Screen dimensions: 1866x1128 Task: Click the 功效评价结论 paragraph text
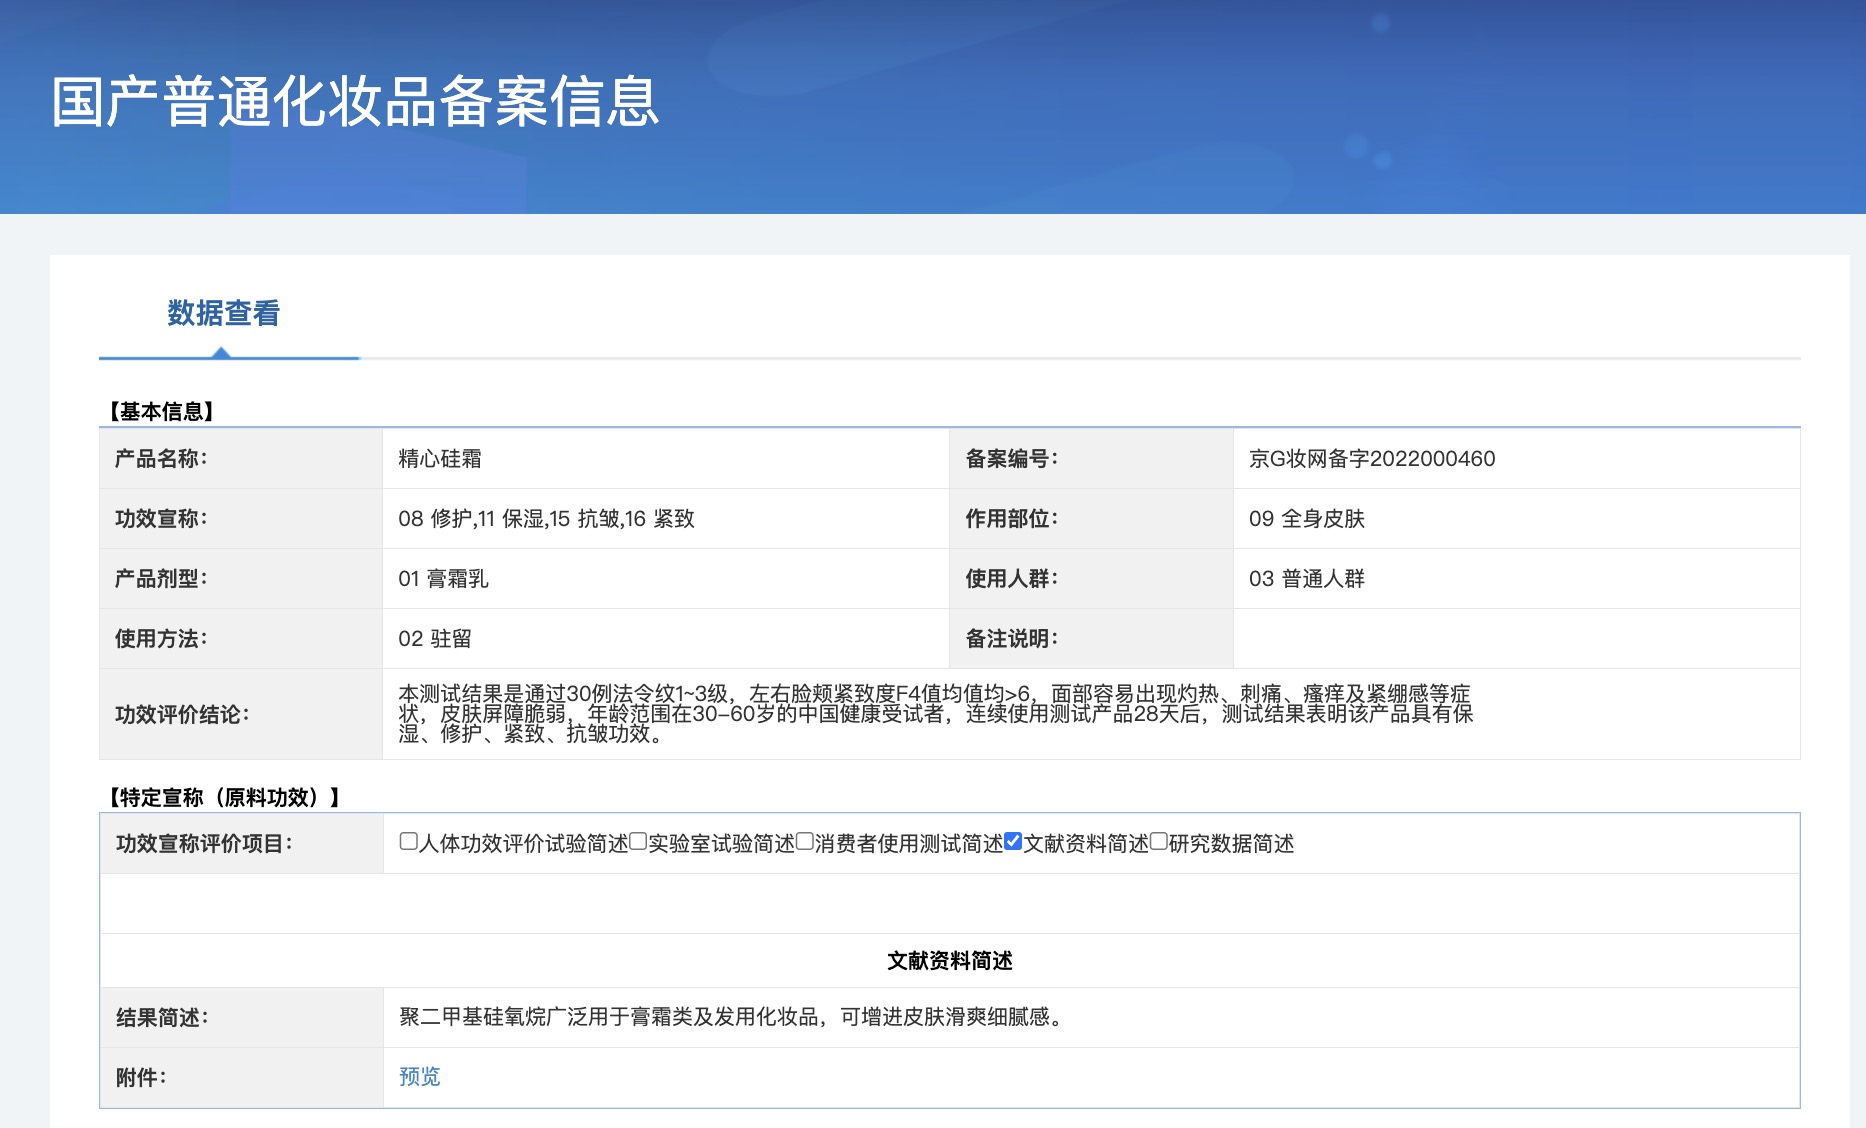tap(936, 714)
